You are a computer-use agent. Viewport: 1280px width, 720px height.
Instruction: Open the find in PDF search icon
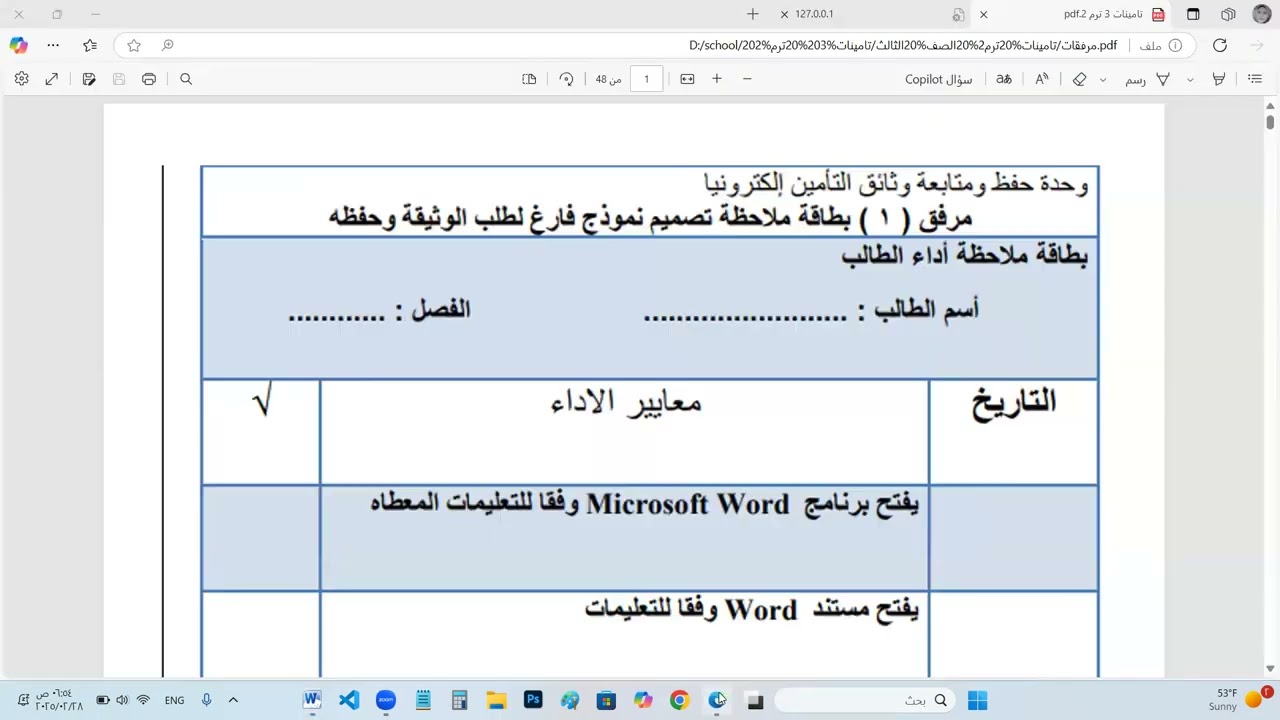point(186,79)
